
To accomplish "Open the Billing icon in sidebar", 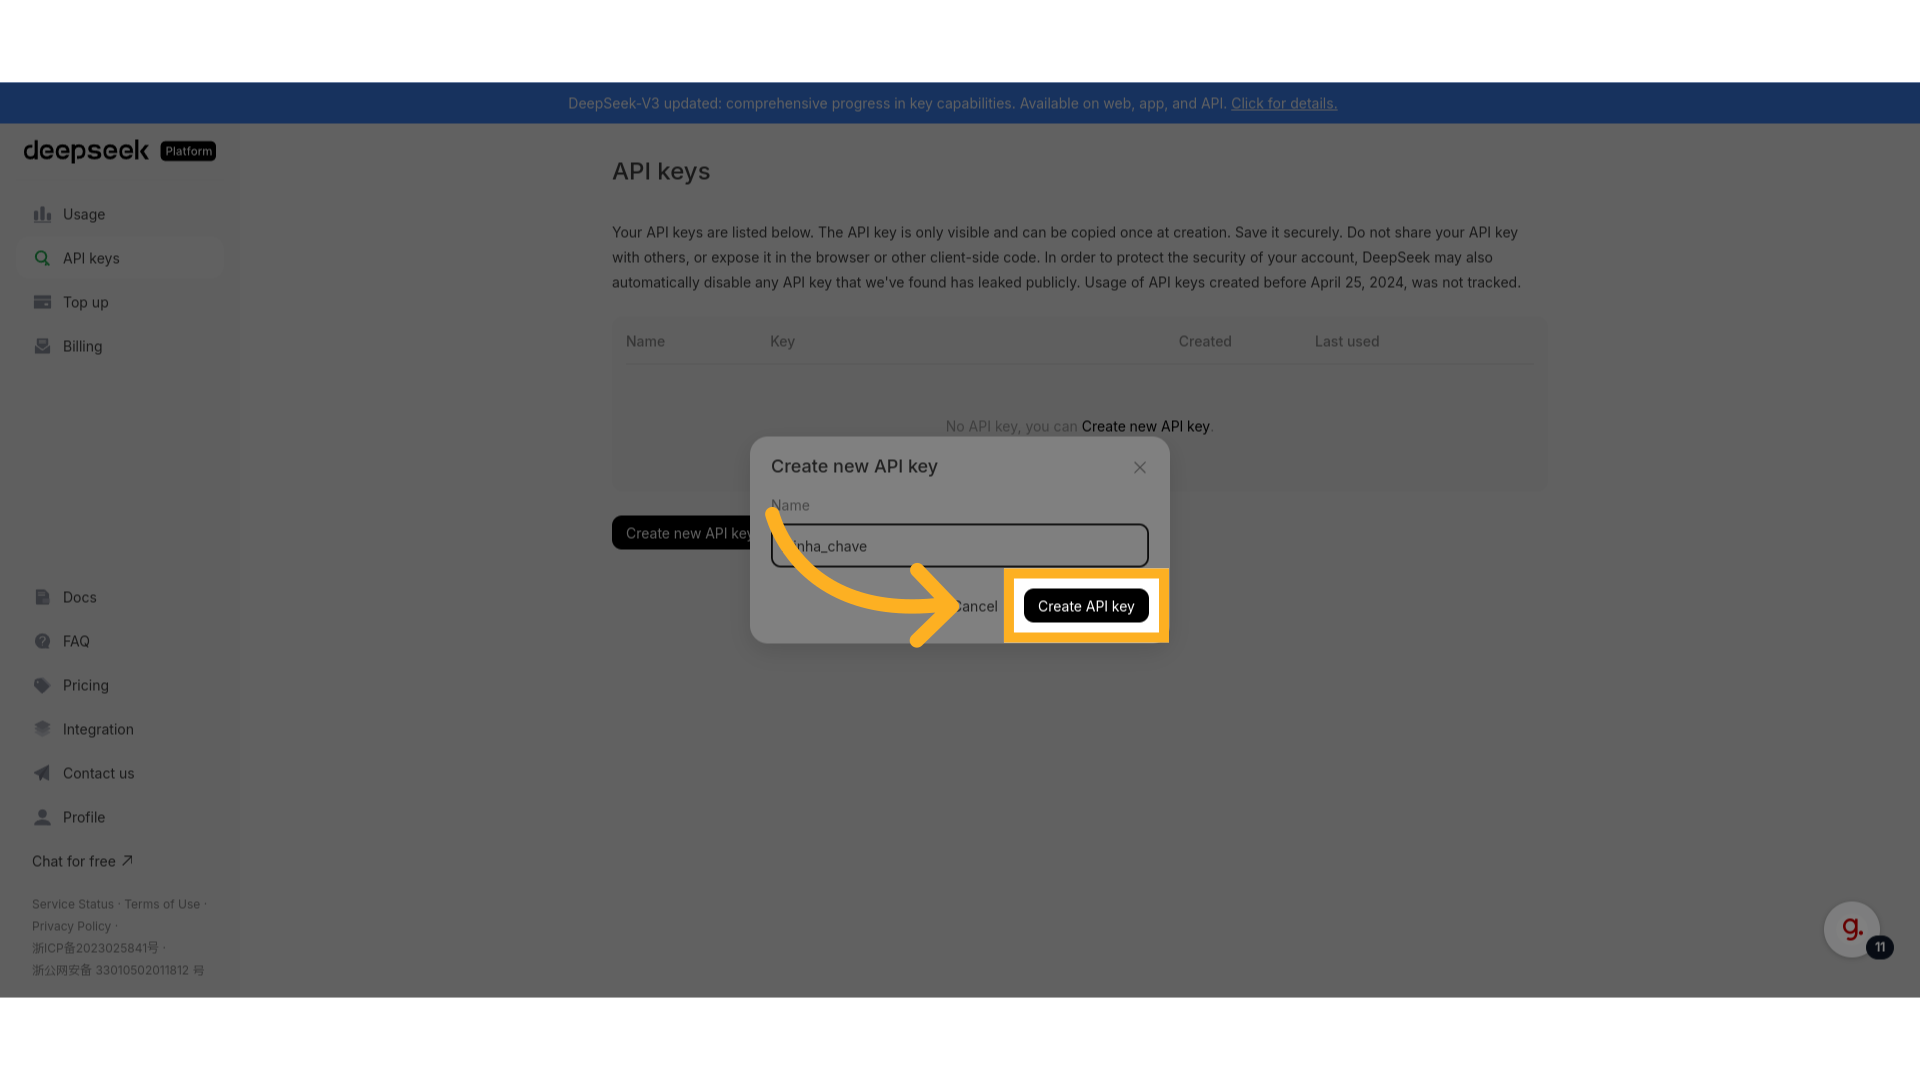I will click(x=42, y=346).
